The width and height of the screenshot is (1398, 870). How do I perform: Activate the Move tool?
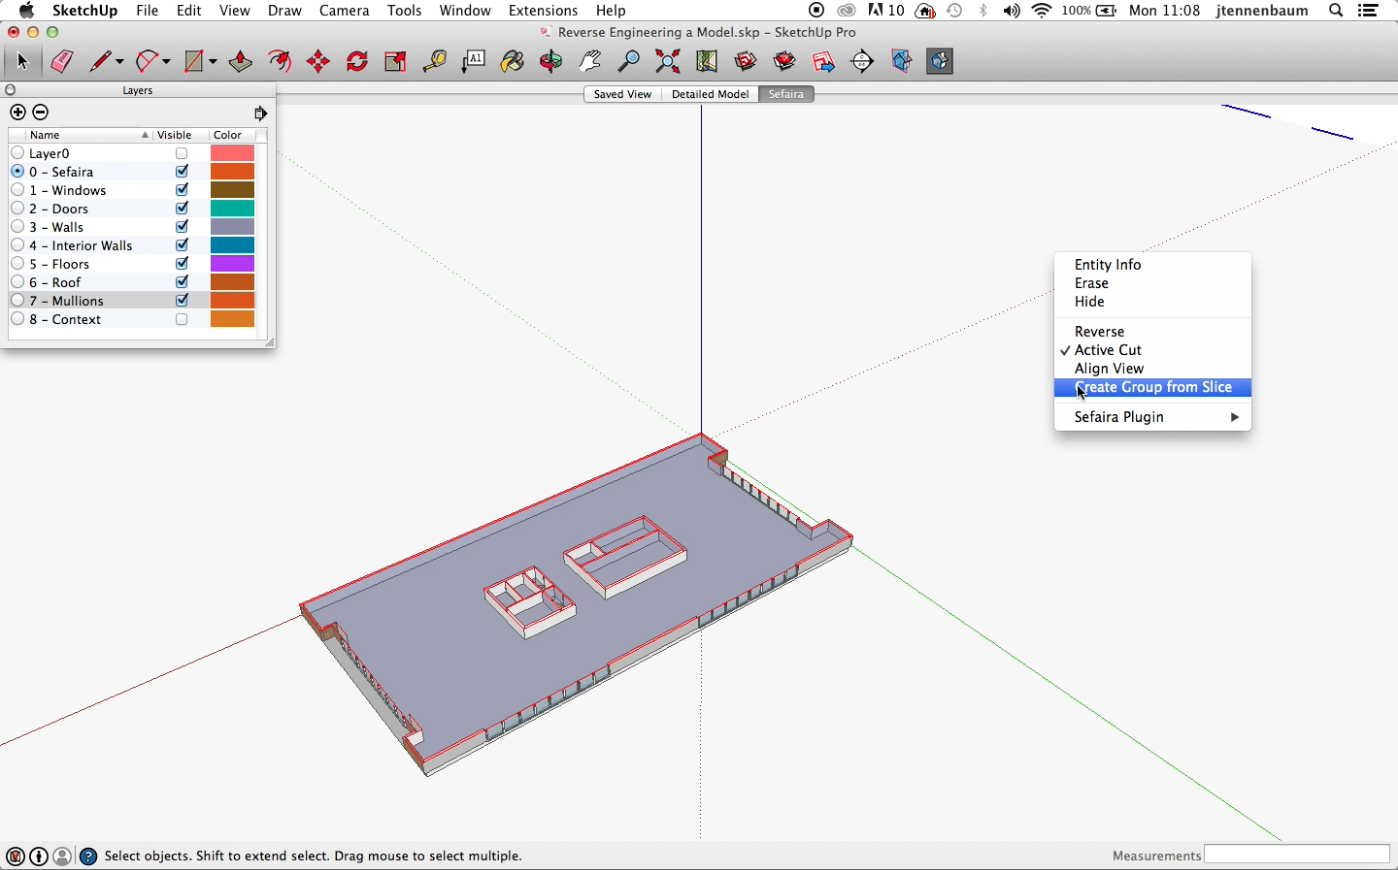point(318,62)
